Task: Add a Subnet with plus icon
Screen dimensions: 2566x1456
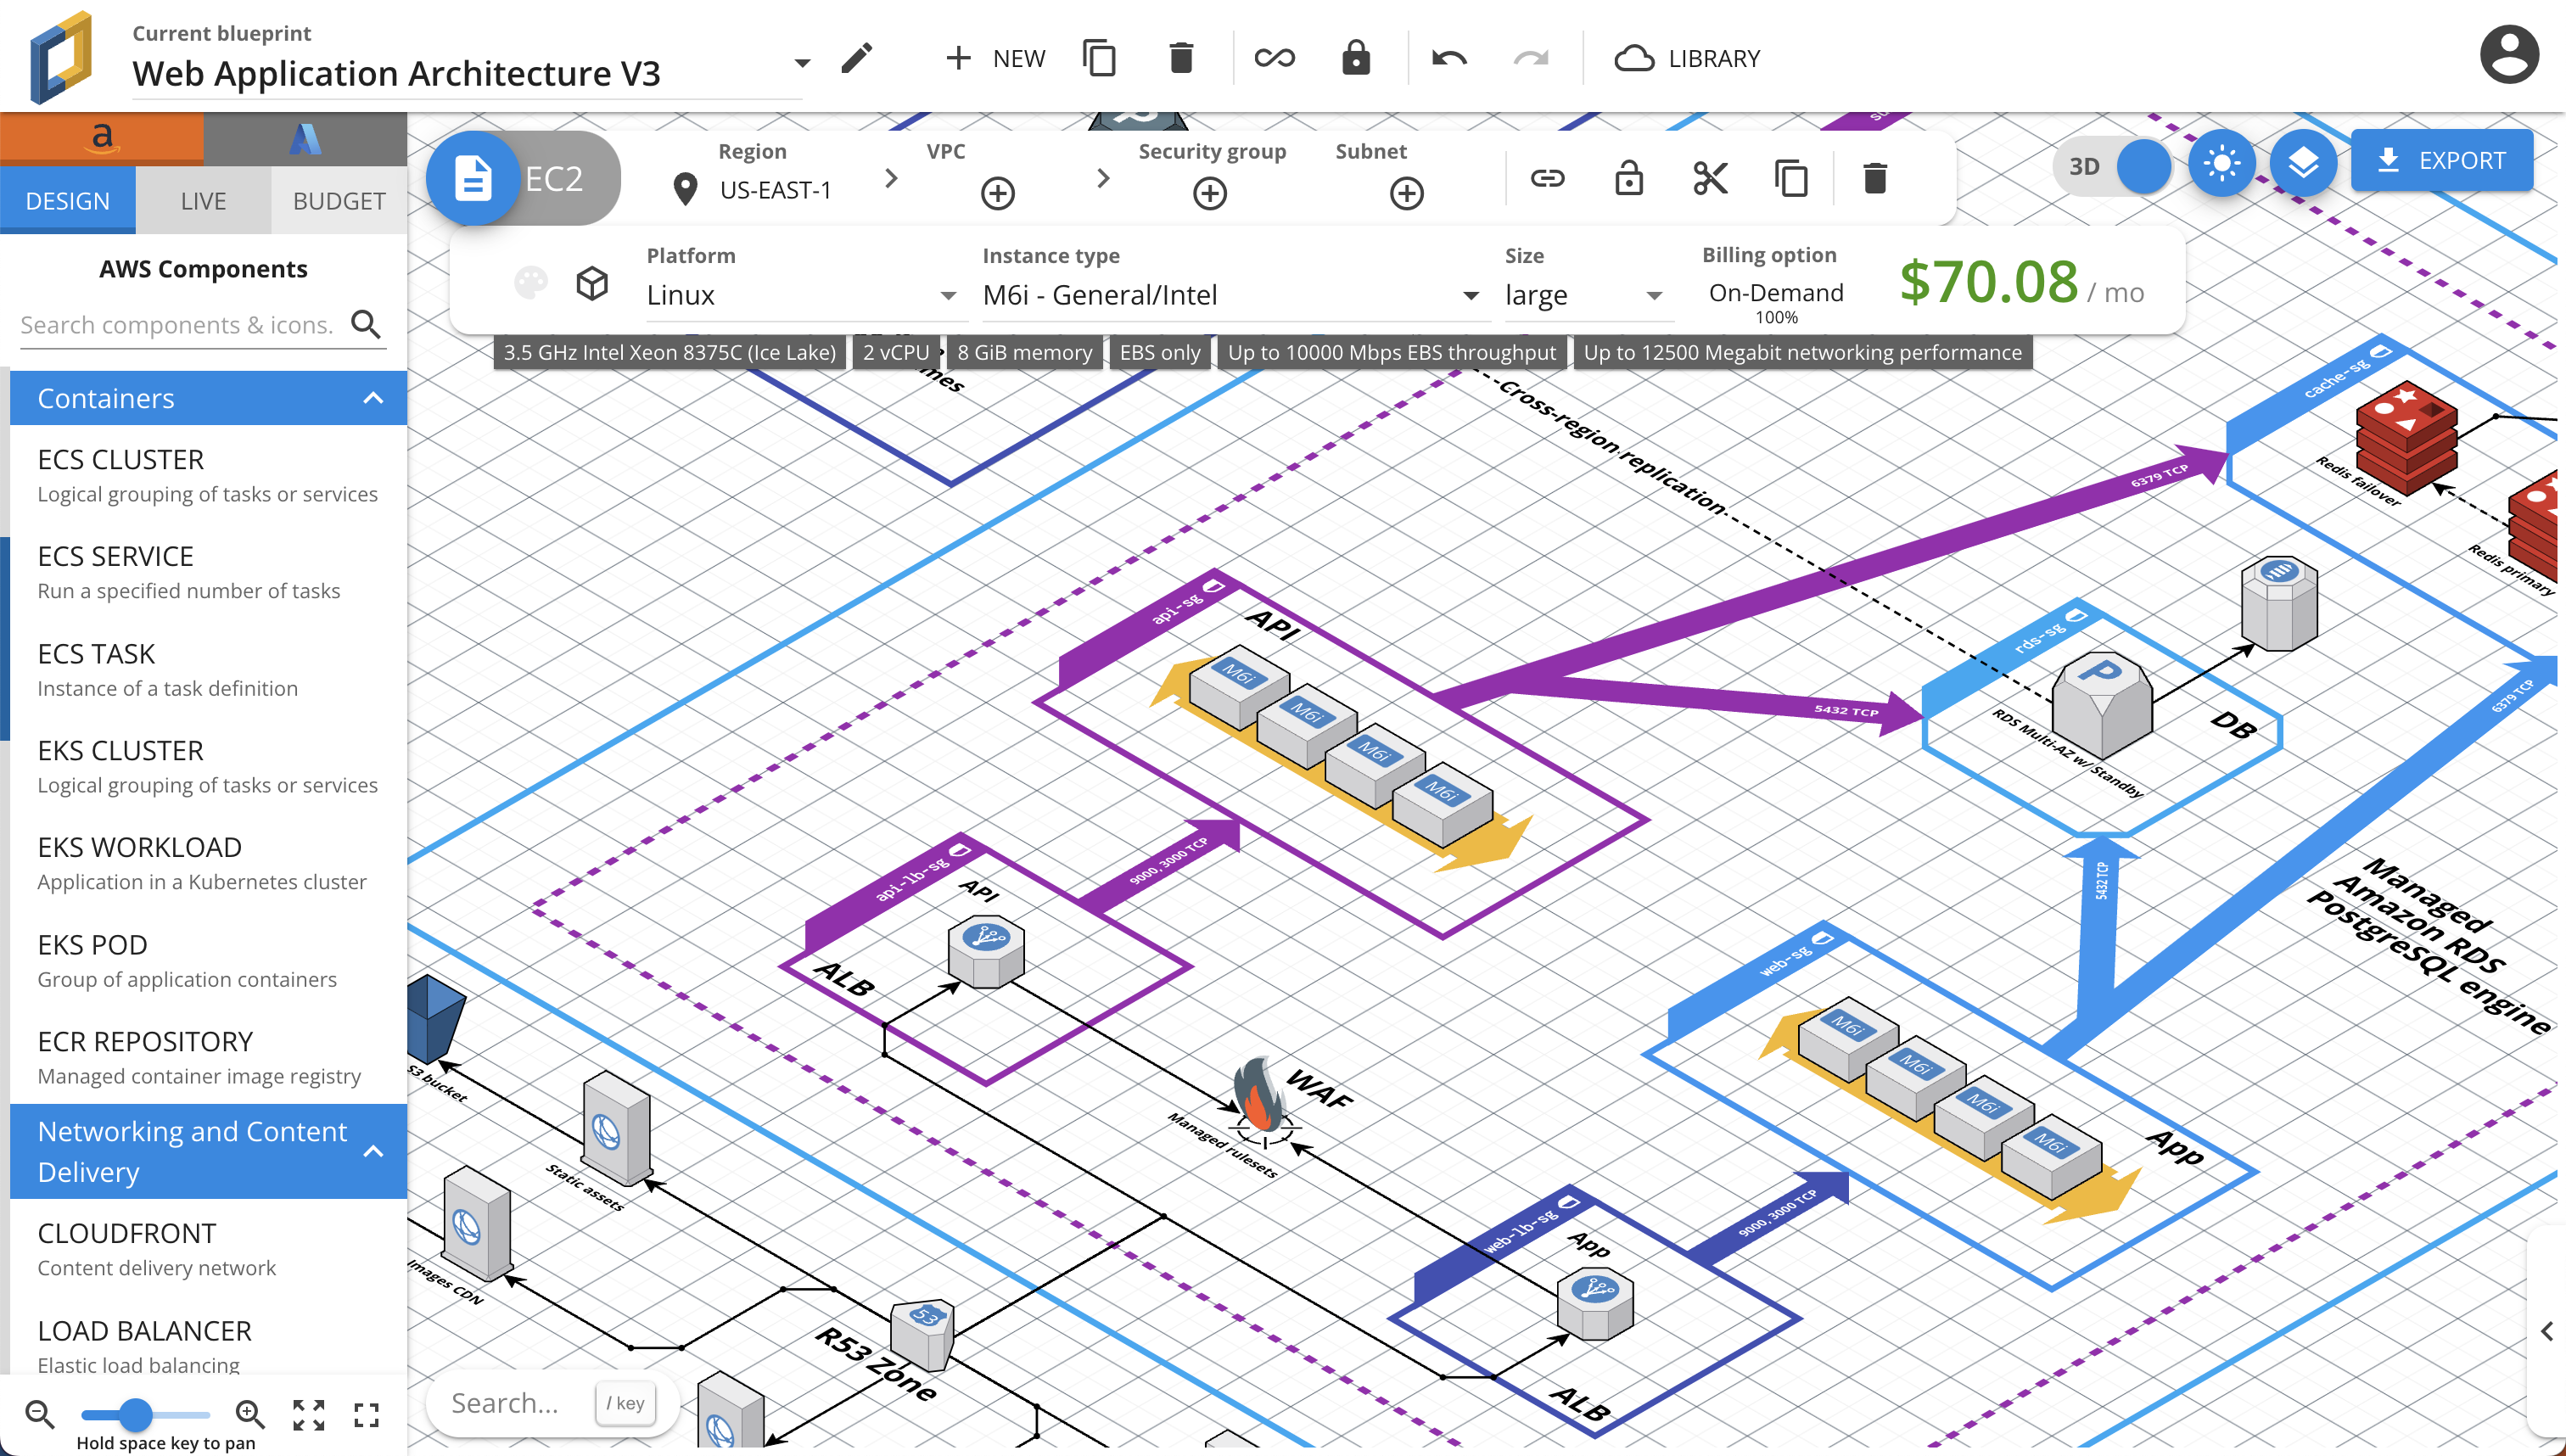Action: pyautogui.click(x=1406, y=193)
